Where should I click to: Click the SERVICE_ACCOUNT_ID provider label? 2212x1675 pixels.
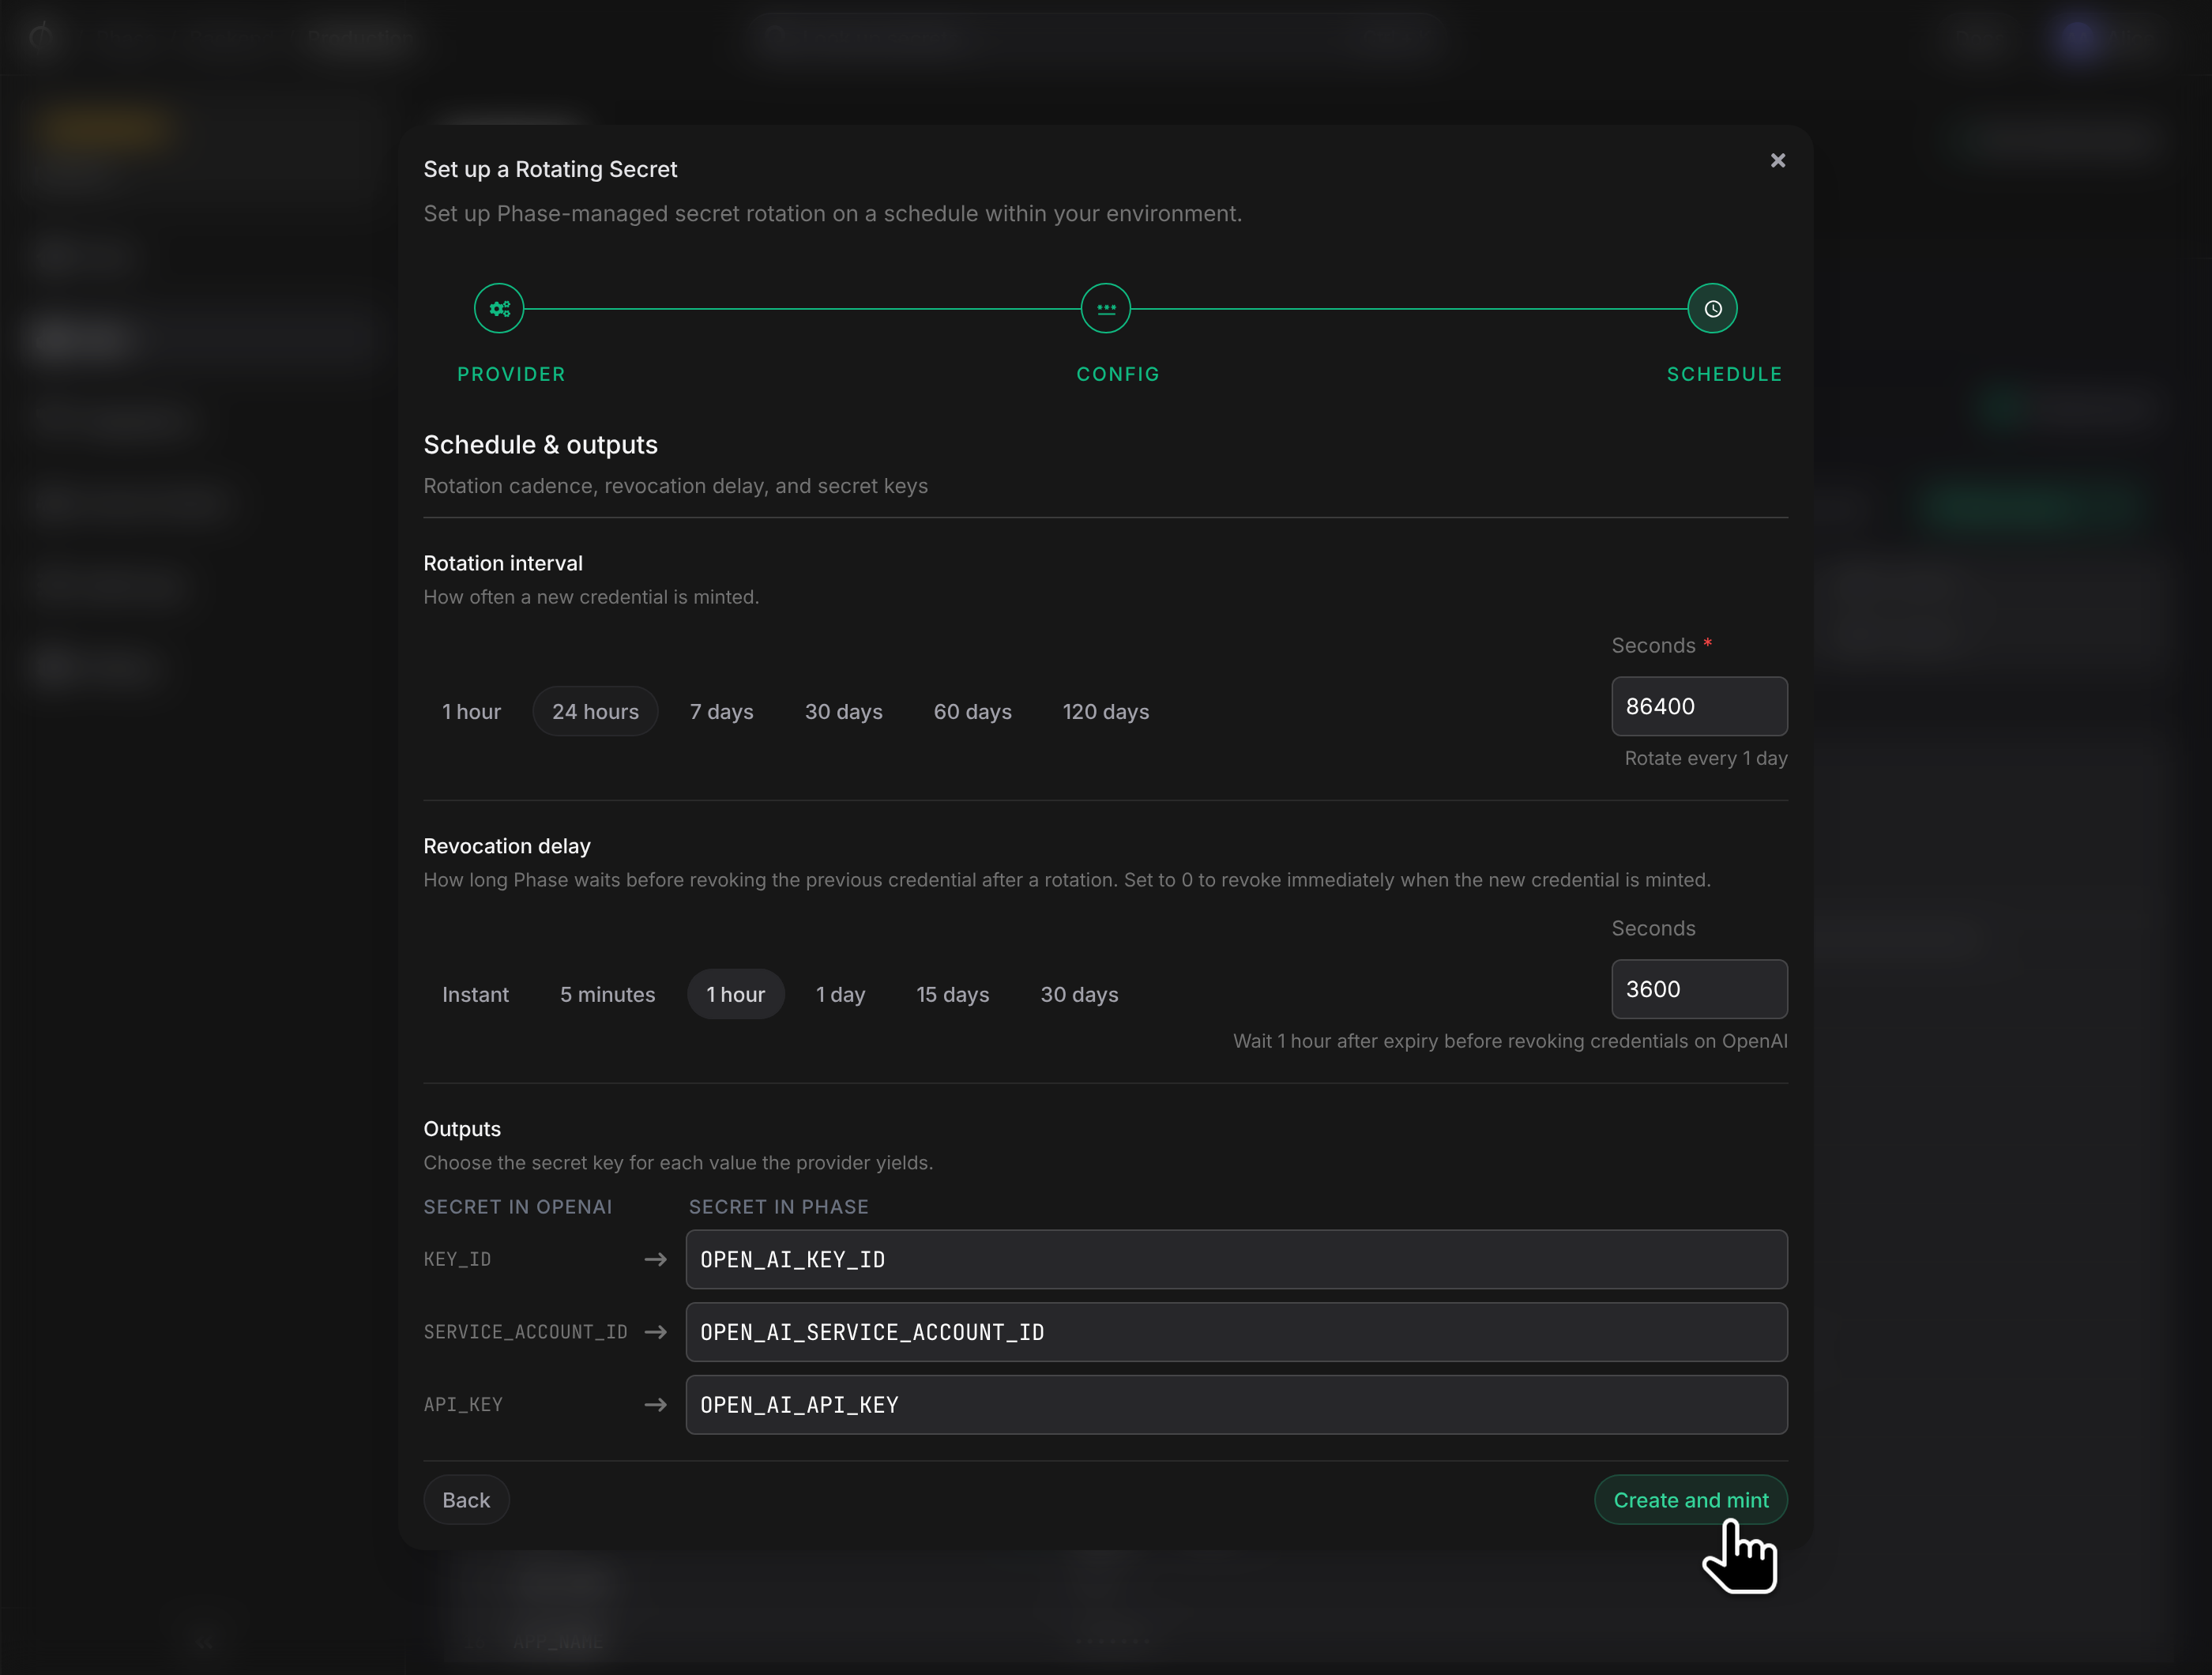[x=525, y=1332]
